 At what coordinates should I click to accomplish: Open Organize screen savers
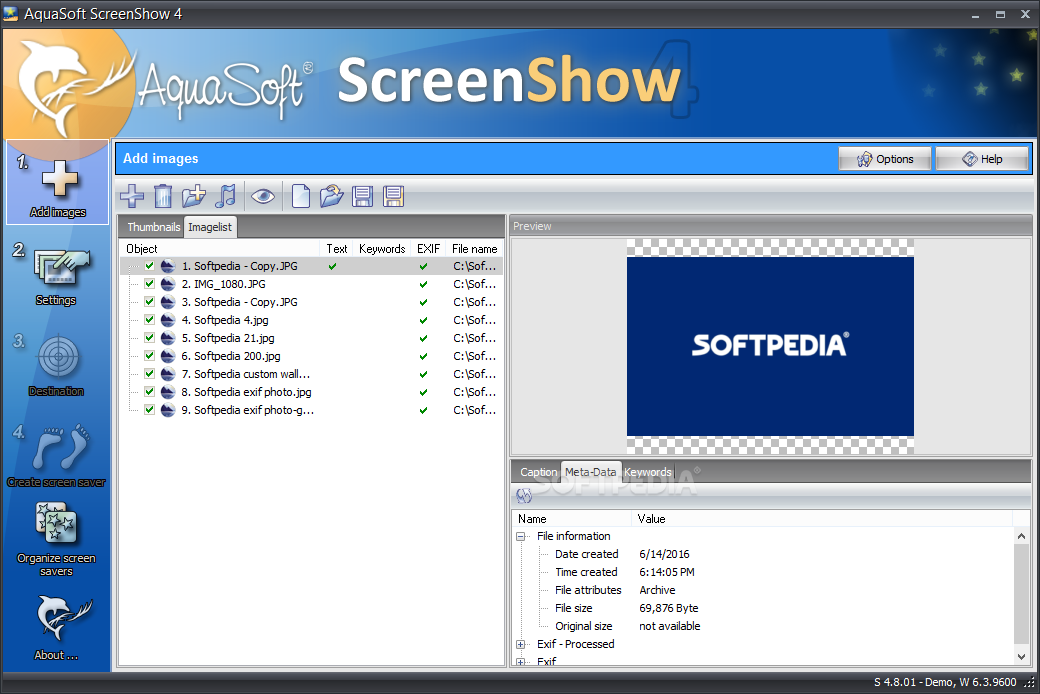click(x=56, y=539)
